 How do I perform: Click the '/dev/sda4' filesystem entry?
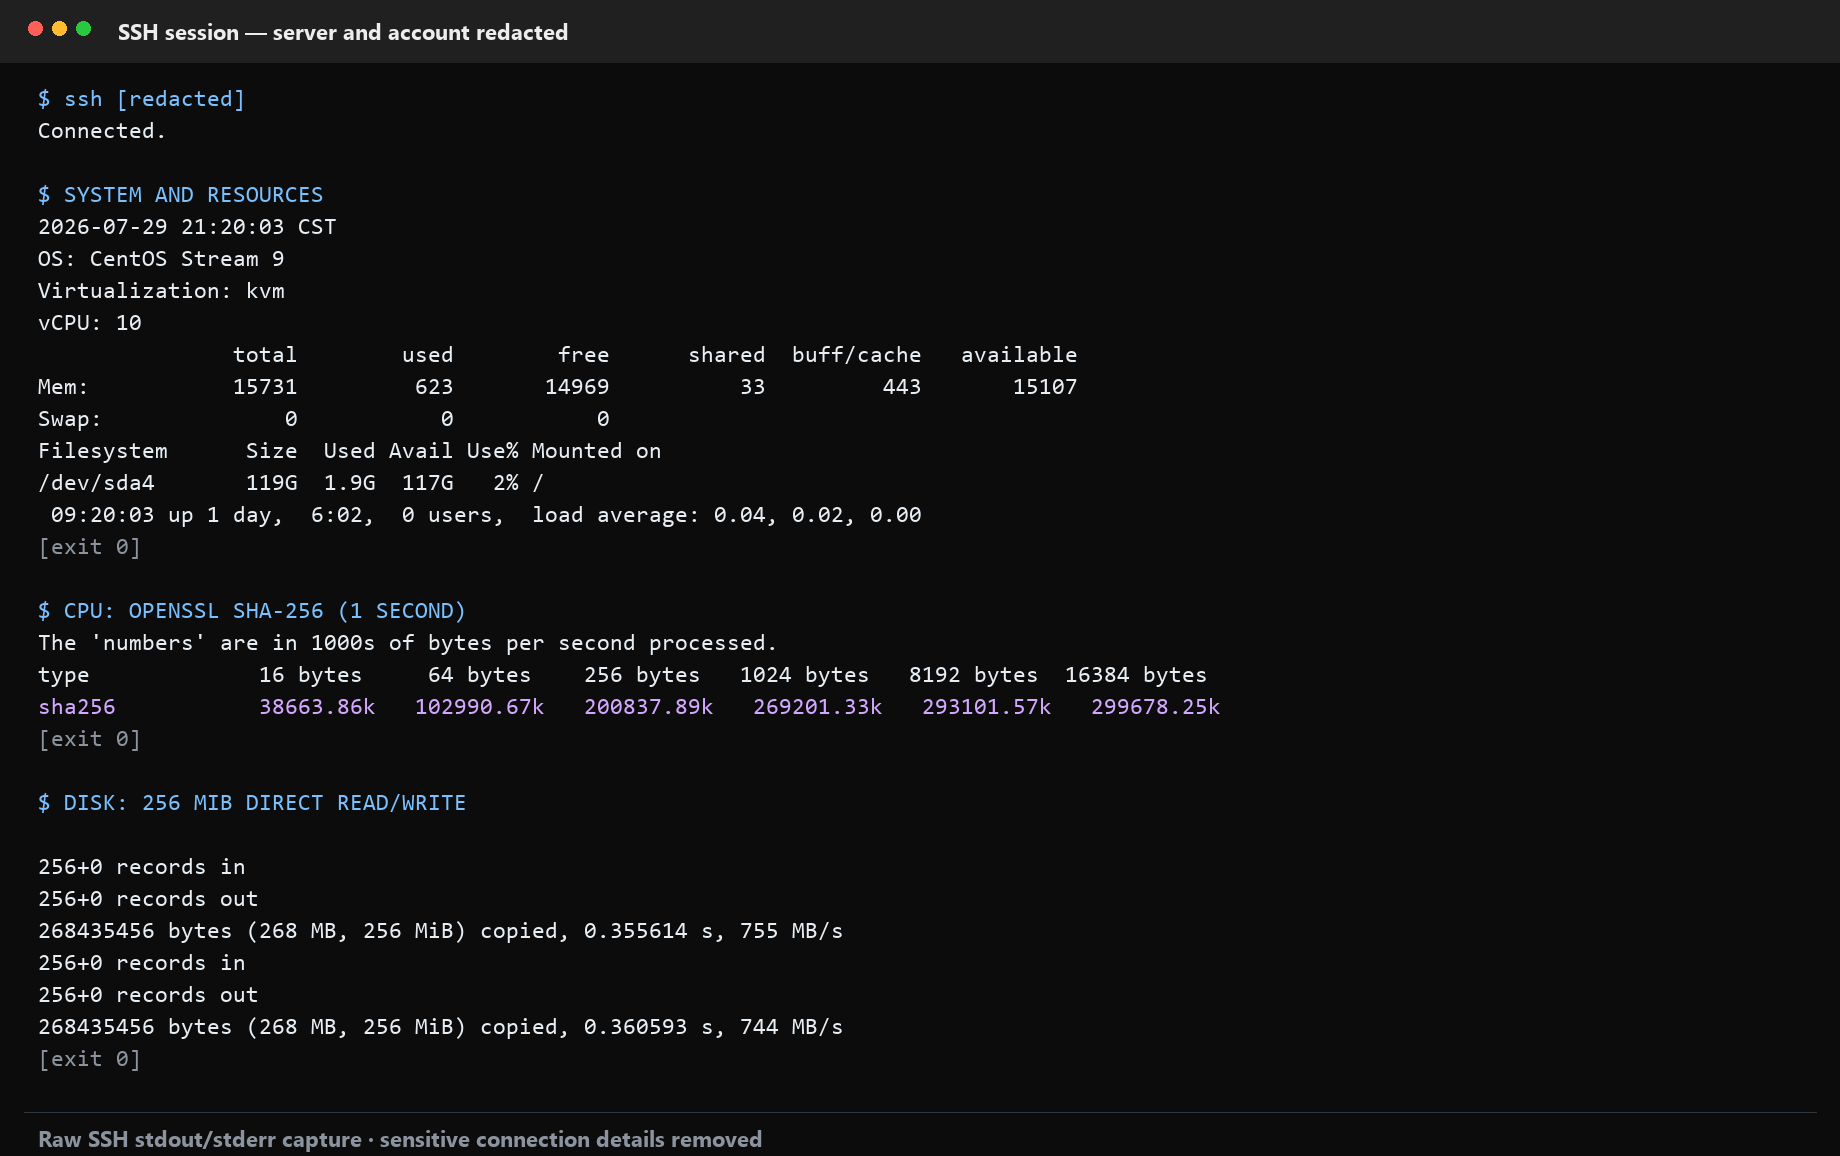(96, 483)
